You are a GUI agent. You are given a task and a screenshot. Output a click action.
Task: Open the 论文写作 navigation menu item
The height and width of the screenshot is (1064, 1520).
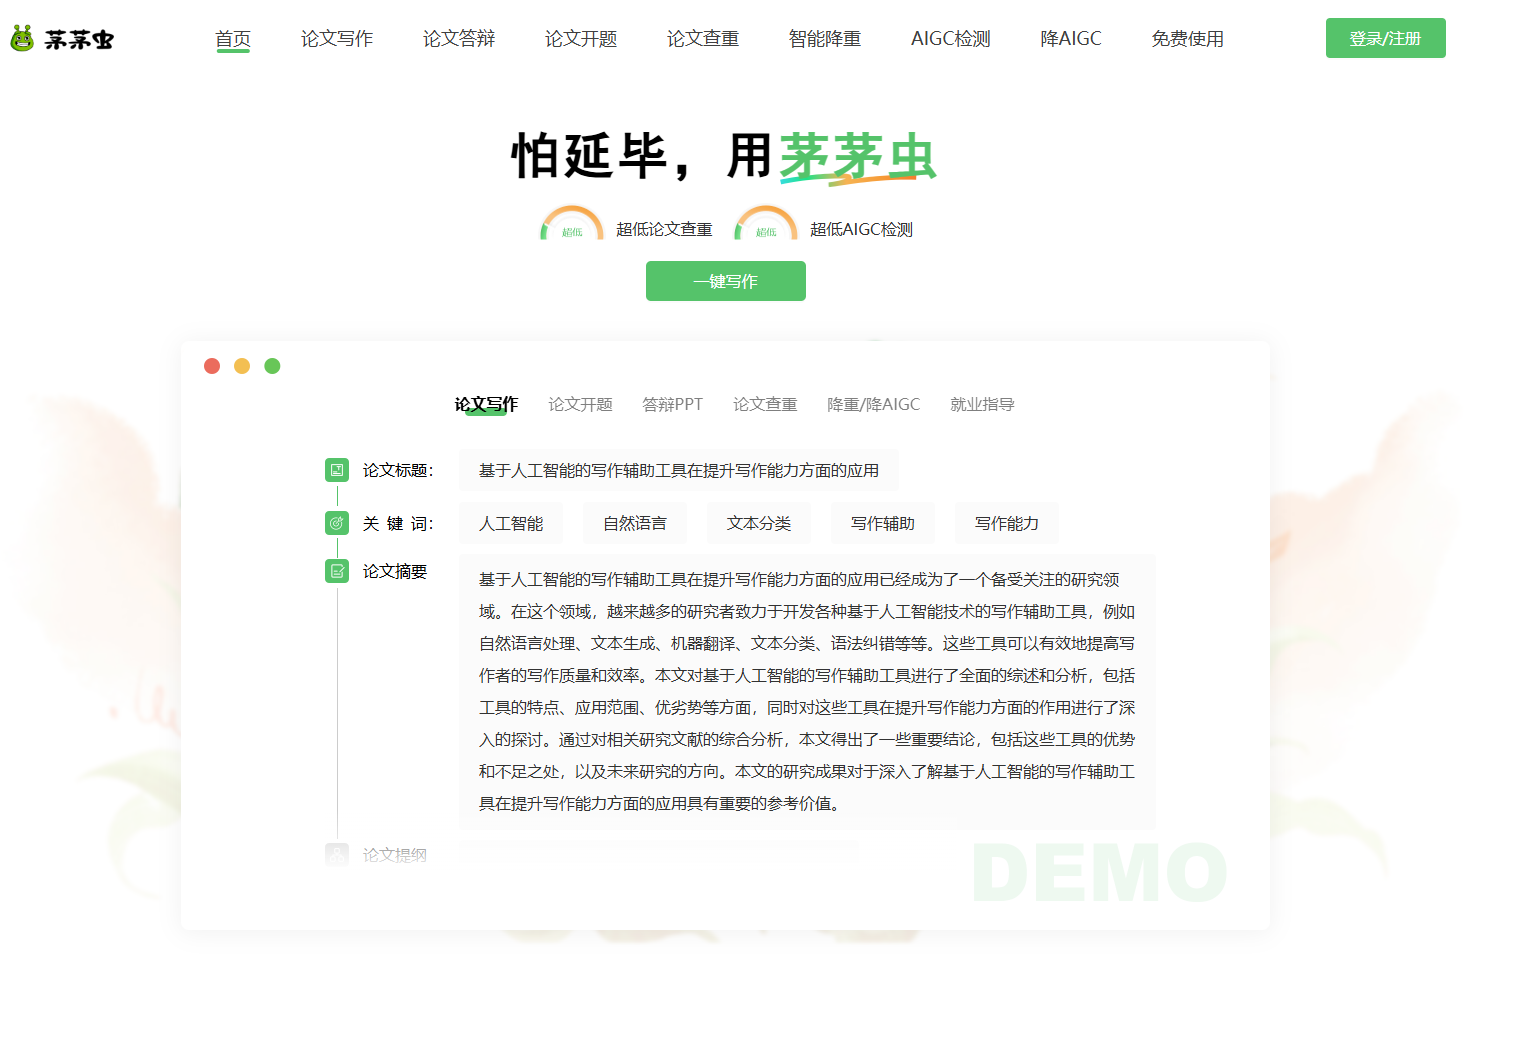(337, 39)
